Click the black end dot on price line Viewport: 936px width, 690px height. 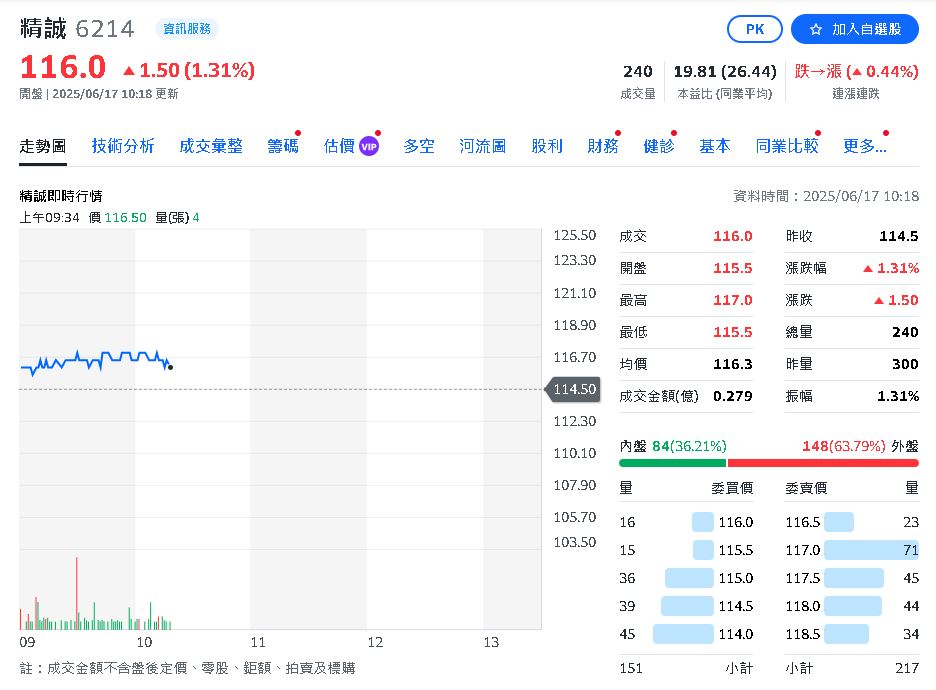pyautogui.click(x=171, y=367)
